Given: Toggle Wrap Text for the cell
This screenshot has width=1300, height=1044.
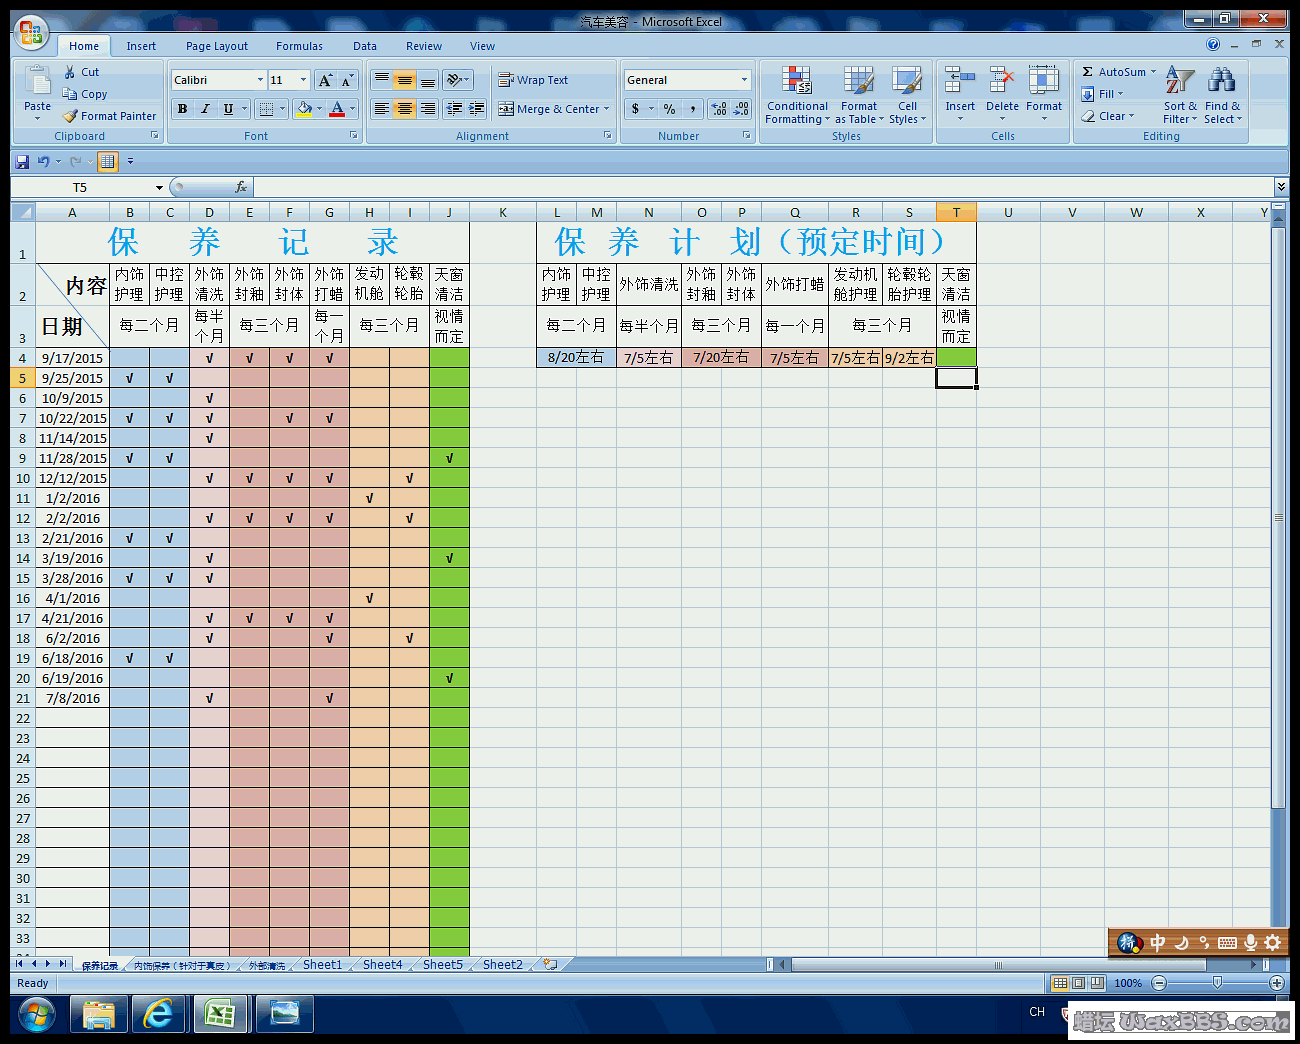Looking at the screenshot, I should (533, 80).
